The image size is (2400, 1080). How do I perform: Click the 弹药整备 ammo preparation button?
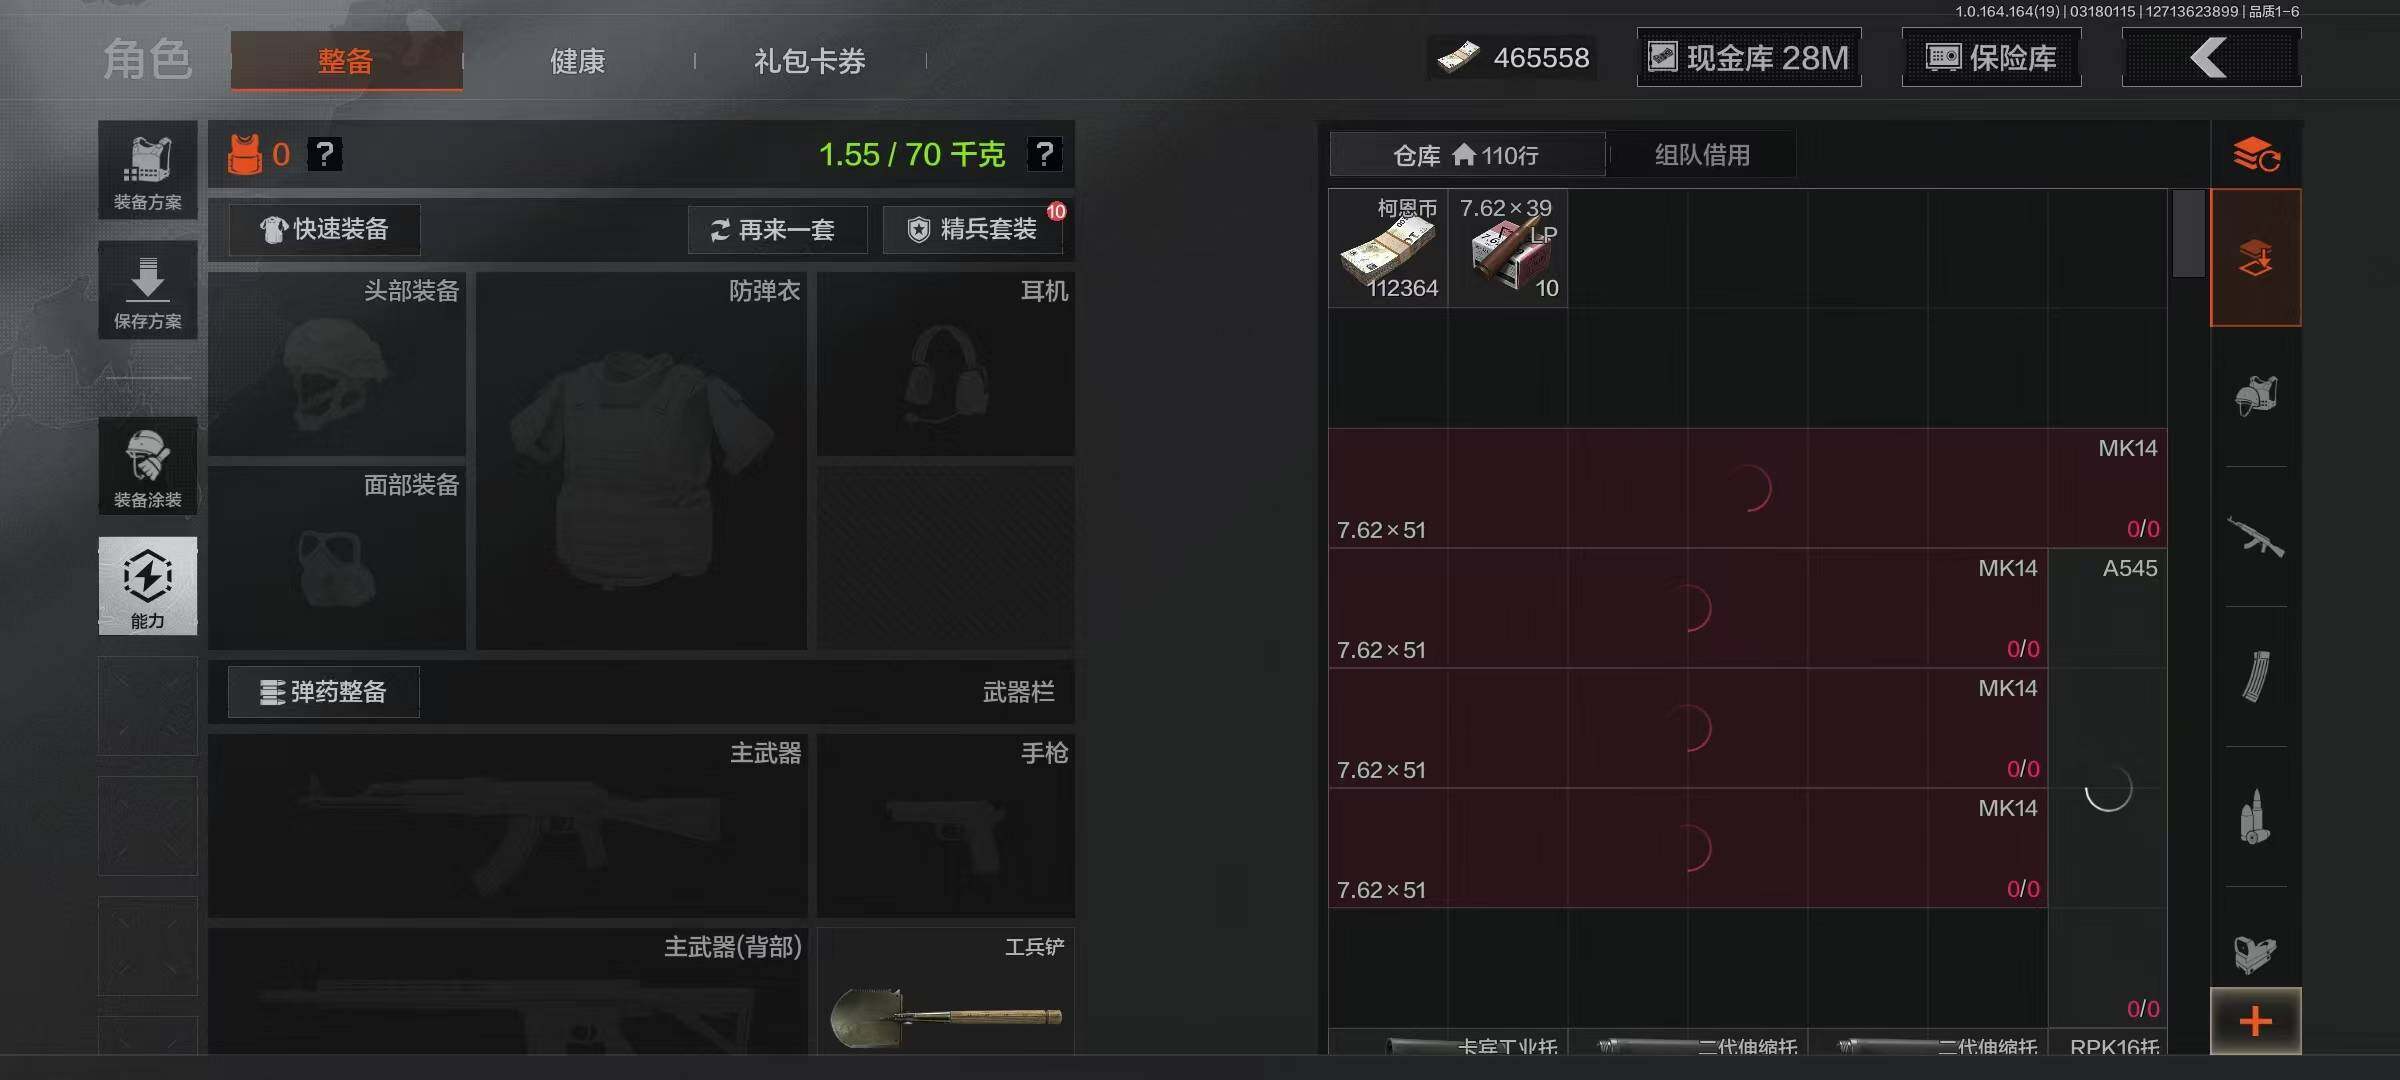click(324, 692)
